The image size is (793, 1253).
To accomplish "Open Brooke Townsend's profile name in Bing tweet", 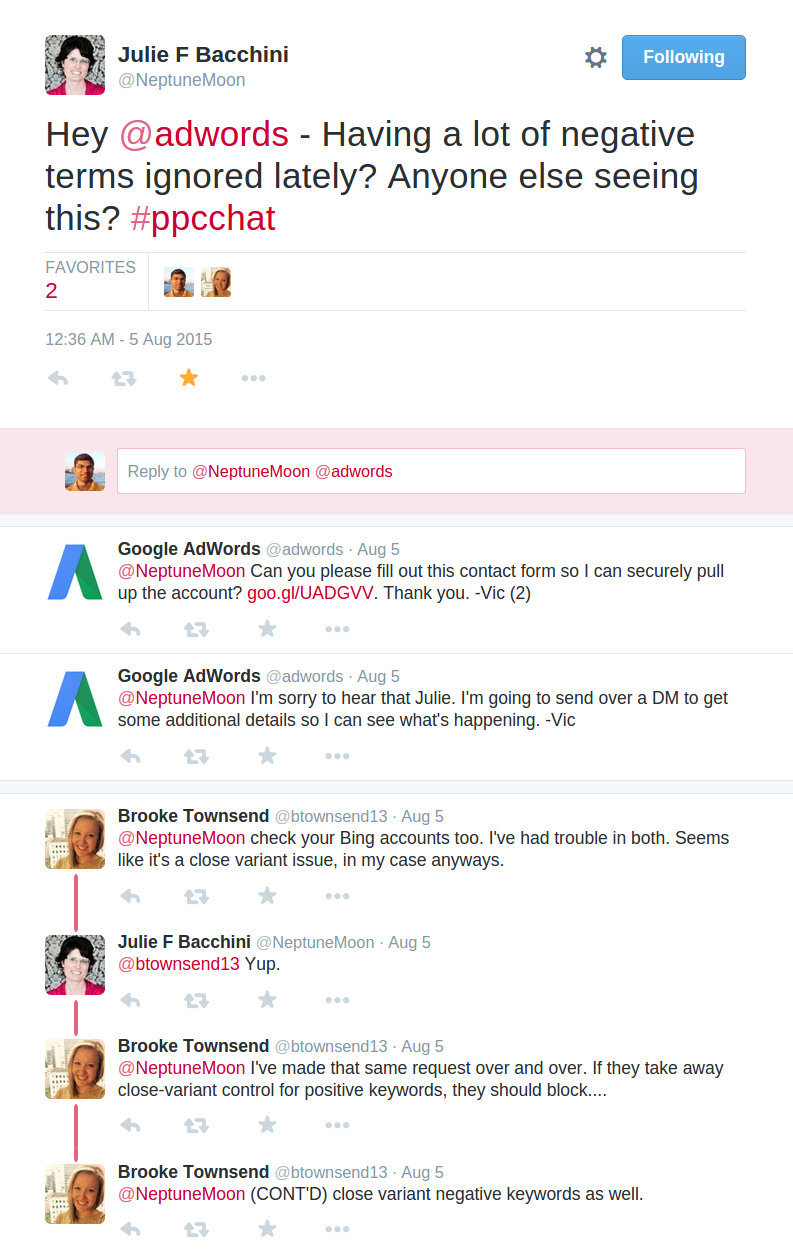I will click(x=193, y=816).
